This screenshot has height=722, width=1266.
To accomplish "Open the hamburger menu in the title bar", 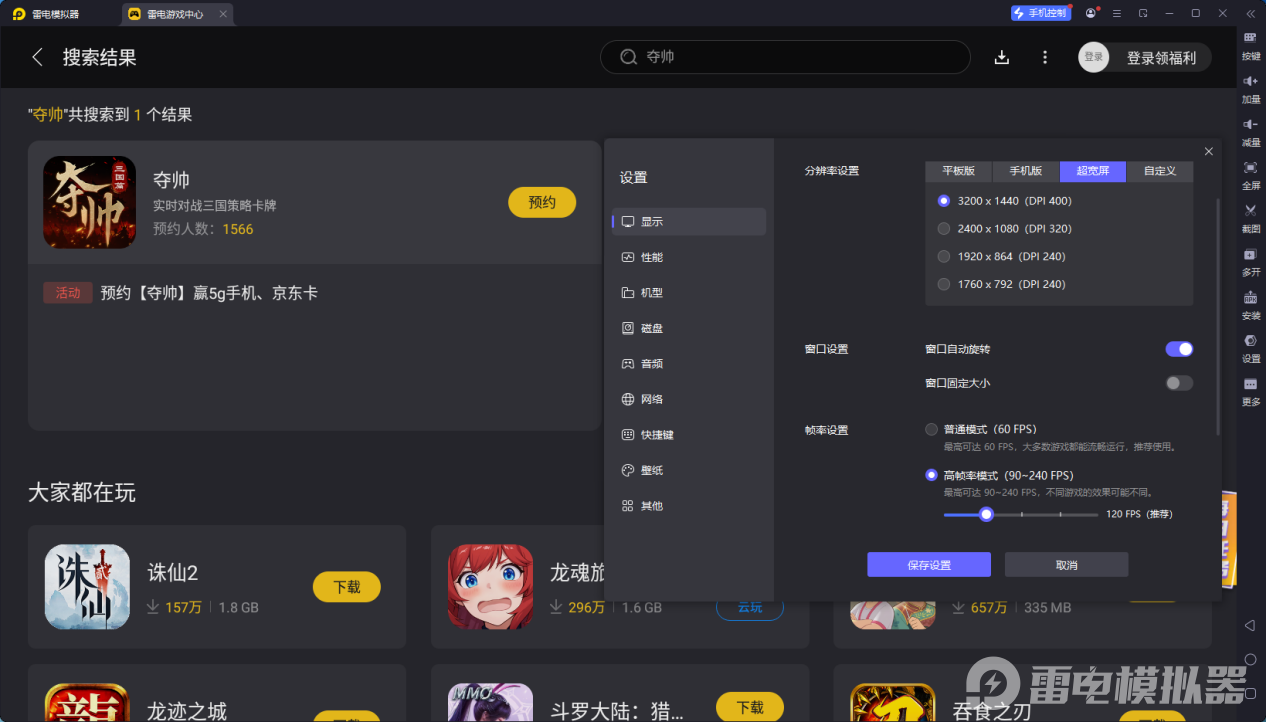I will coord(1116,13).
